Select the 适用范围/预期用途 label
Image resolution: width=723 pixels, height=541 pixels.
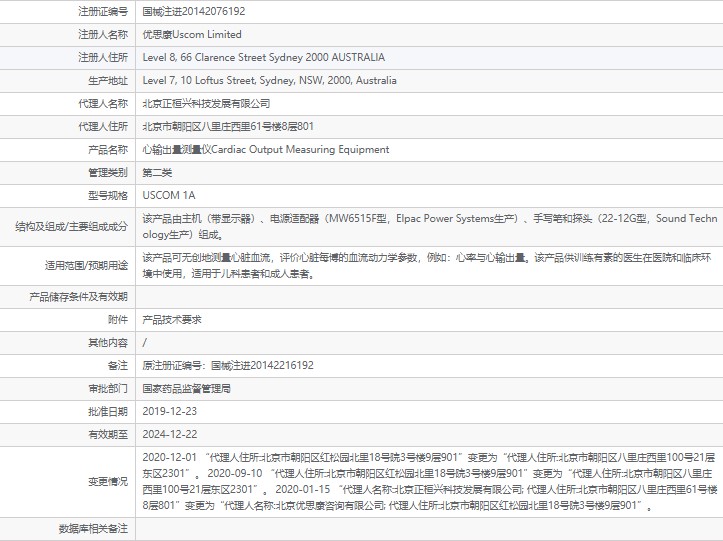[86, 266]
